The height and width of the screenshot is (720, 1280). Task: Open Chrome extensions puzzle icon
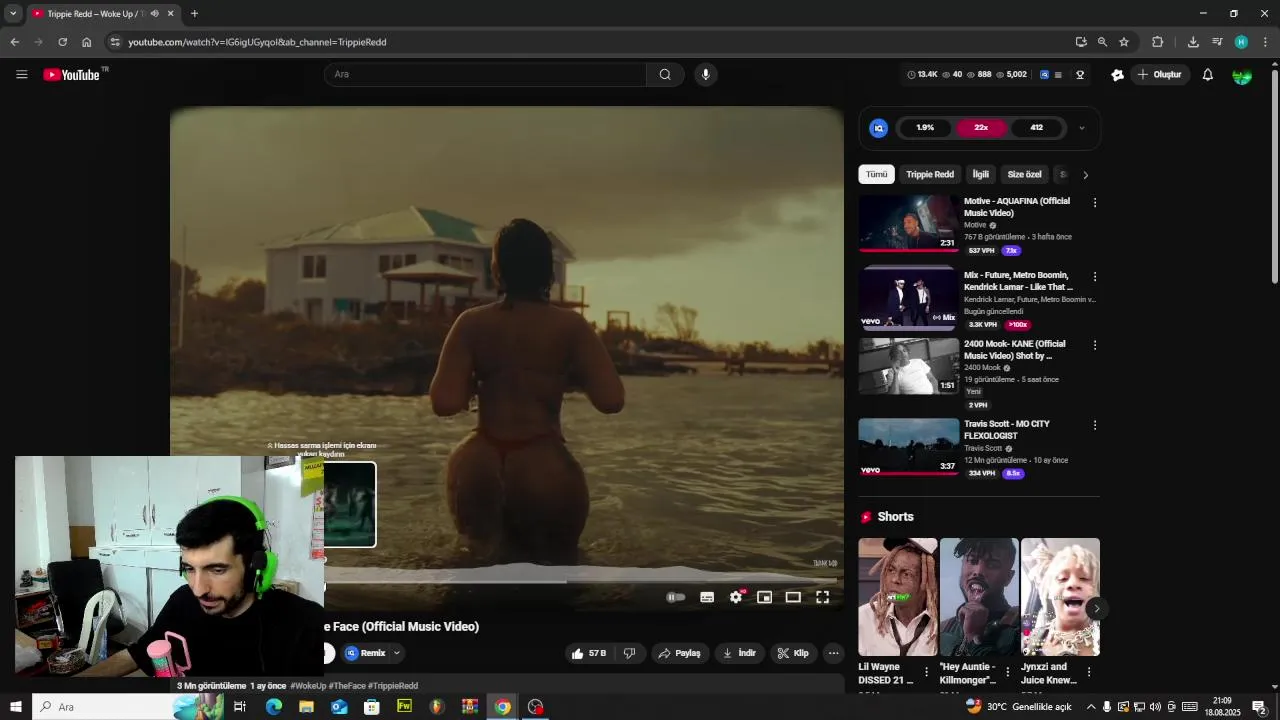point(1158,42)
